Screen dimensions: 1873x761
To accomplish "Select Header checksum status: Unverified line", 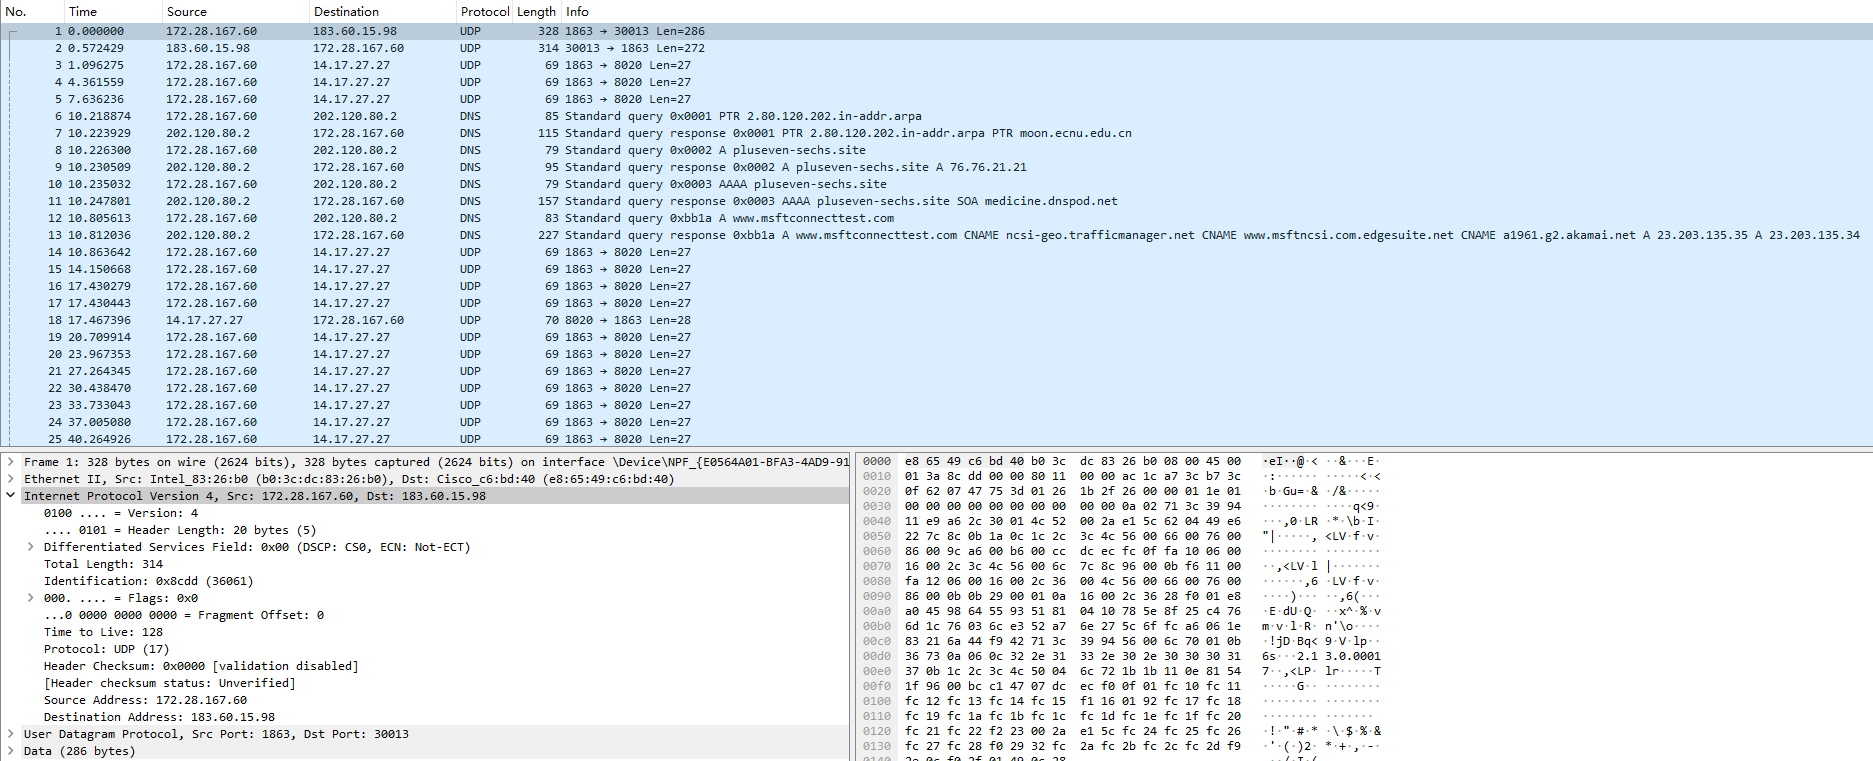I will tap(170, 683).
